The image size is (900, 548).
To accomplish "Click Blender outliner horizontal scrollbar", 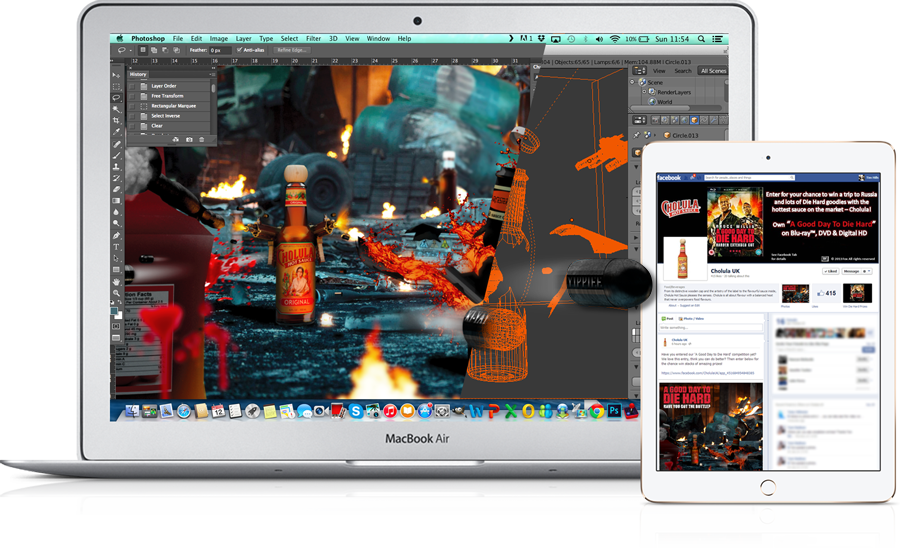I will point(660,108).
